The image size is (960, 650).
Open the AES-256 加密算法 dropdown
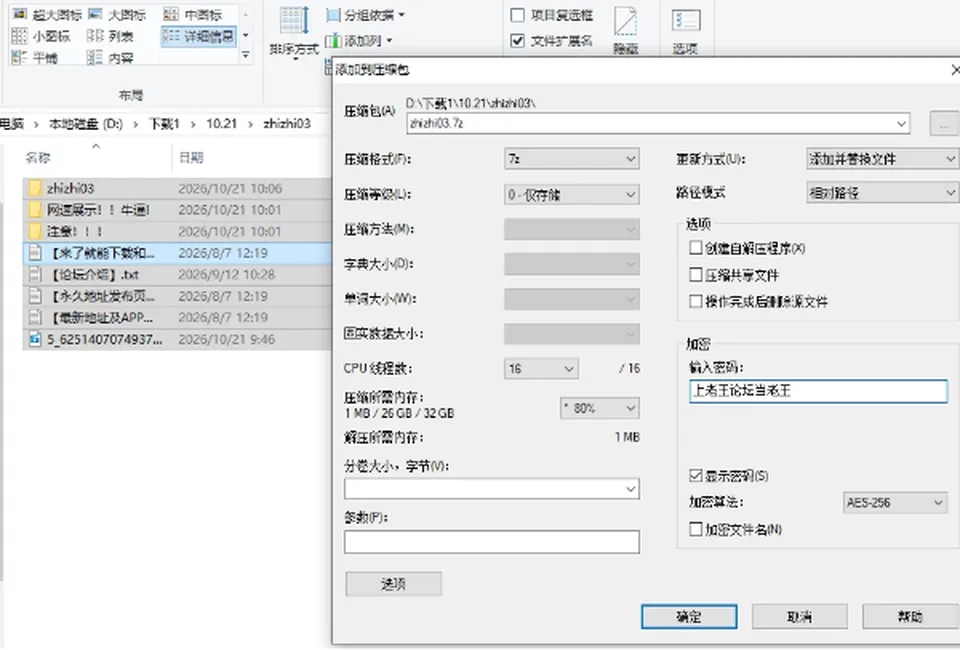[895, 502]
